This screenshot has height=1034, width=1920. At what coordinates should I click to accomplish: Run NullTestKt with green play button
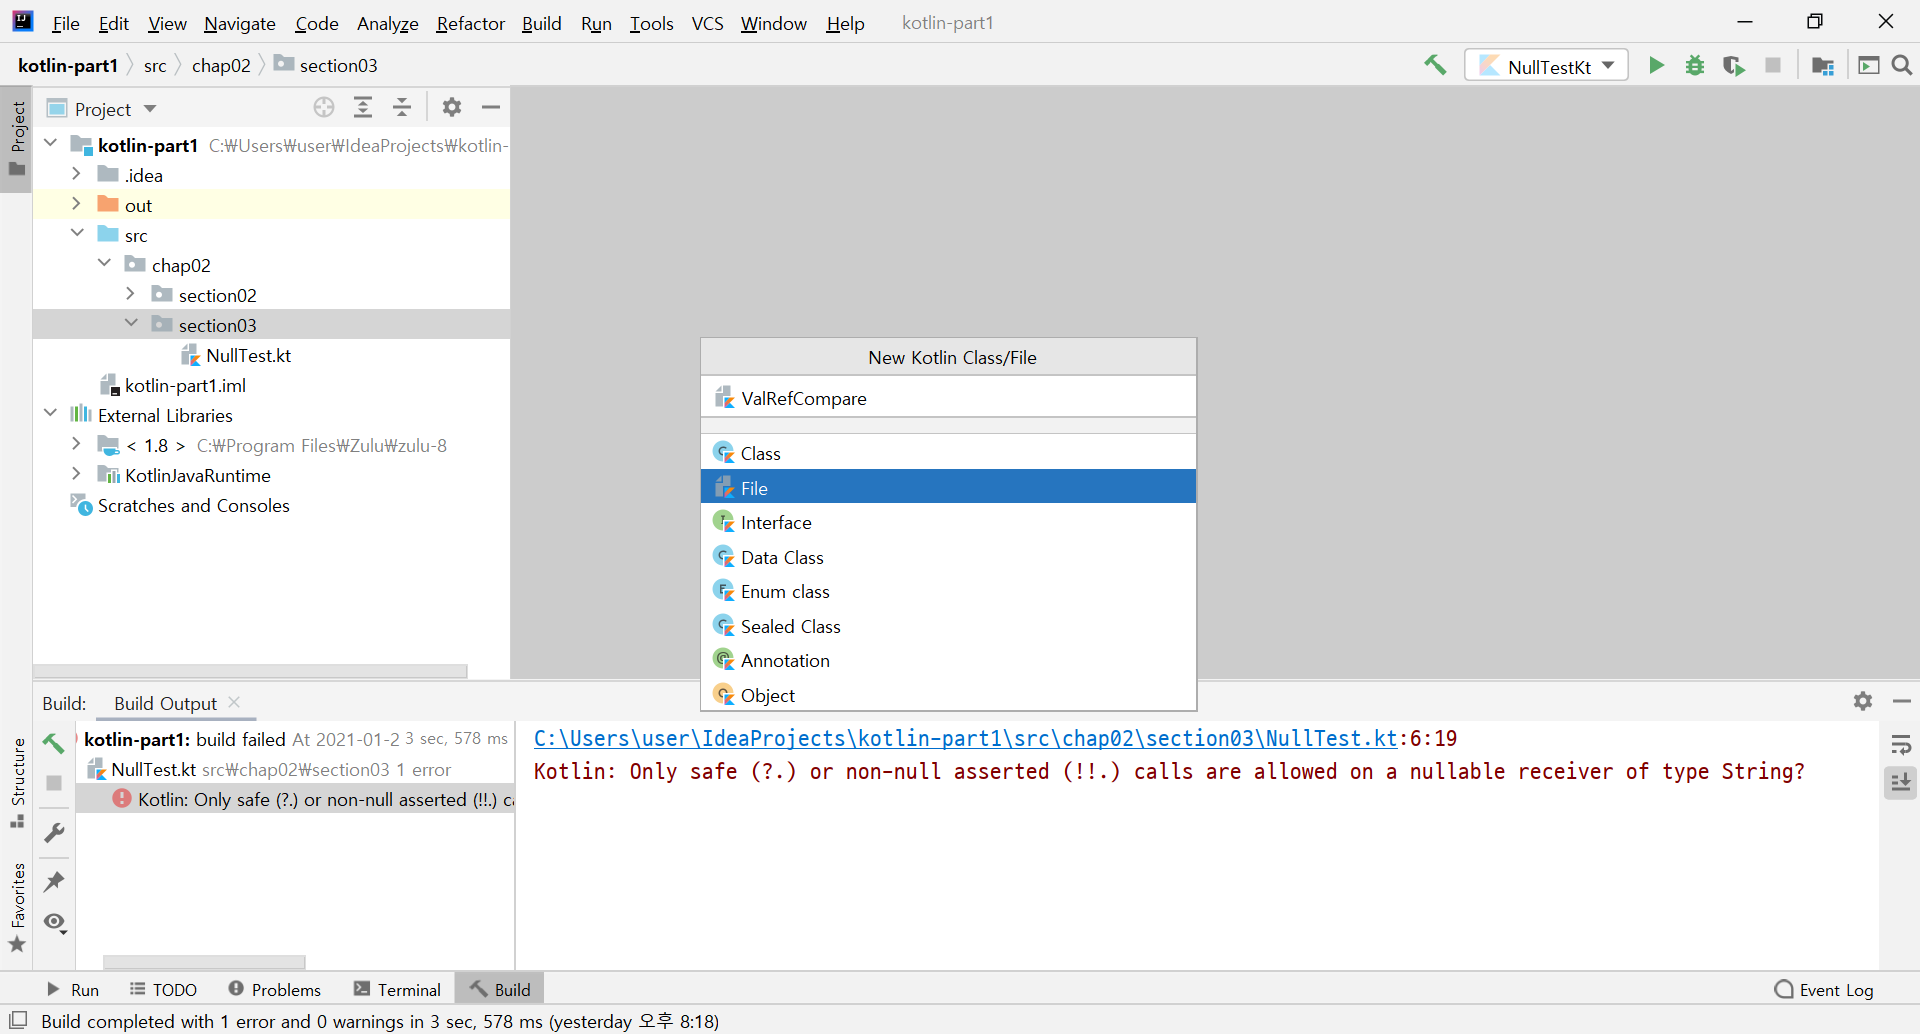pyautogui.click(x=1656, y=65)
